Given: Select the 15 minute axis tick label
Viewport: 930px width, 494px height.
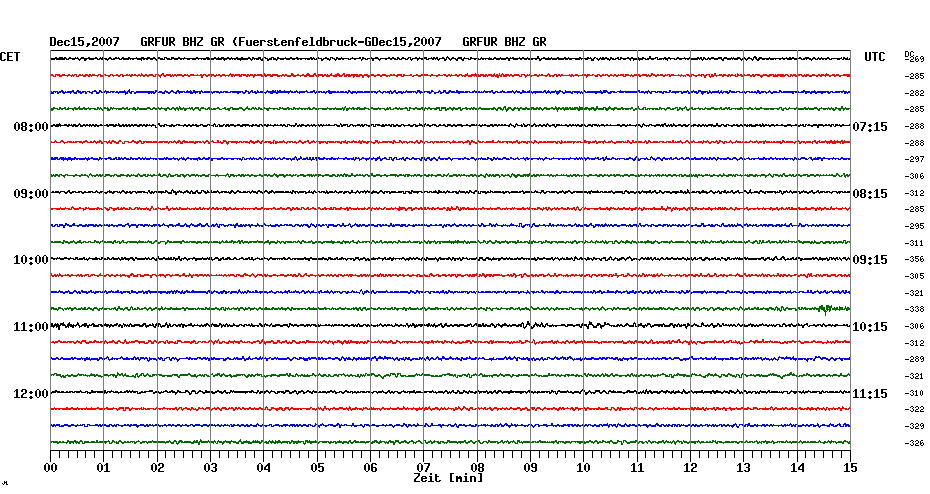Looking at the screenshot, I should pyautogui.click(x=850, y=468).
